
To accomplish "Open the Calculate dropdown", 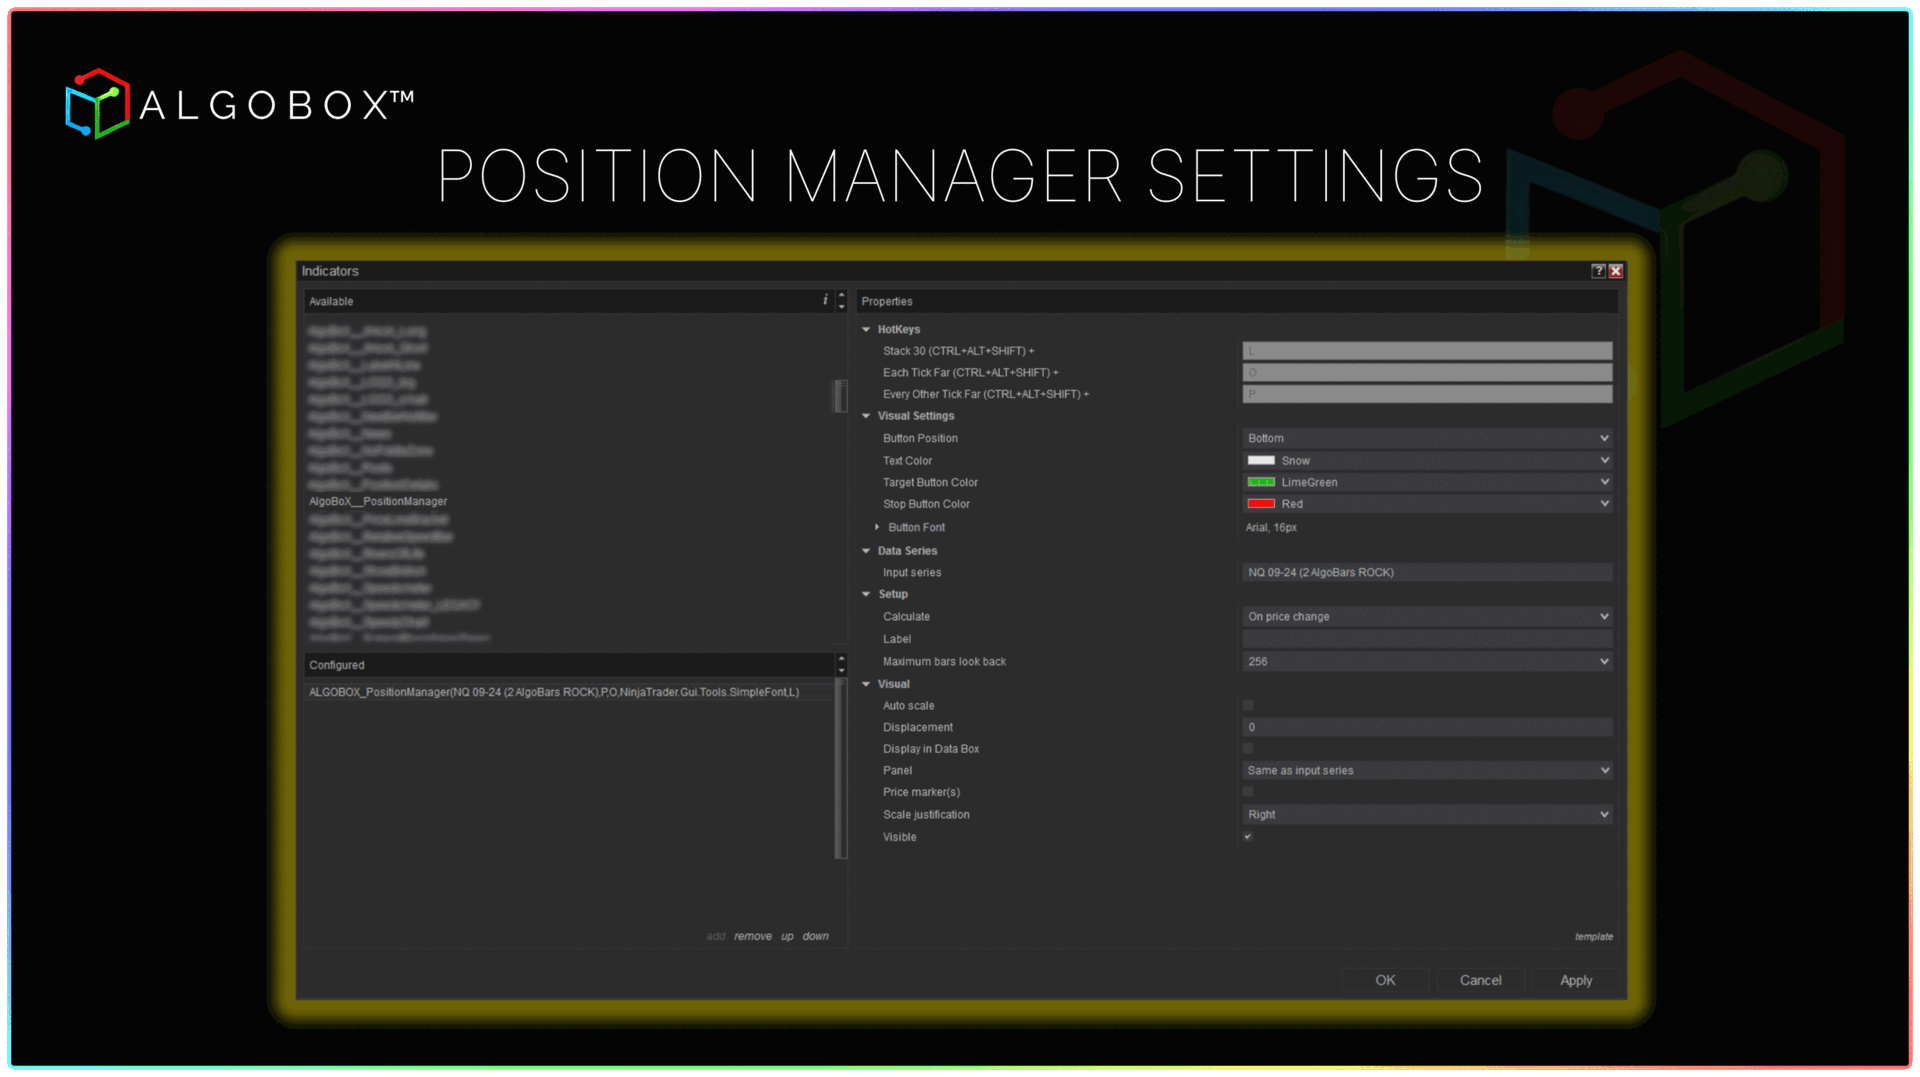I will 1427,616.
